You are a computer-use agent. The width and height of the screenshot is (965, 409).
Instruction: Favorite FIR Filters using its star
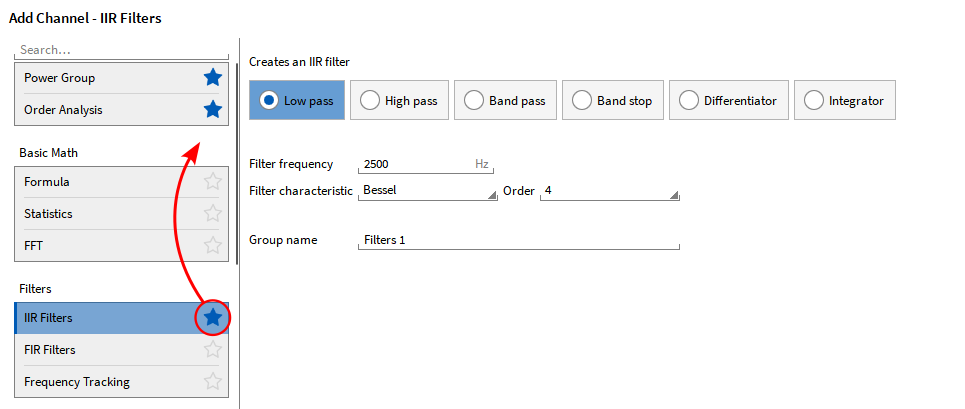pos(212,350)
